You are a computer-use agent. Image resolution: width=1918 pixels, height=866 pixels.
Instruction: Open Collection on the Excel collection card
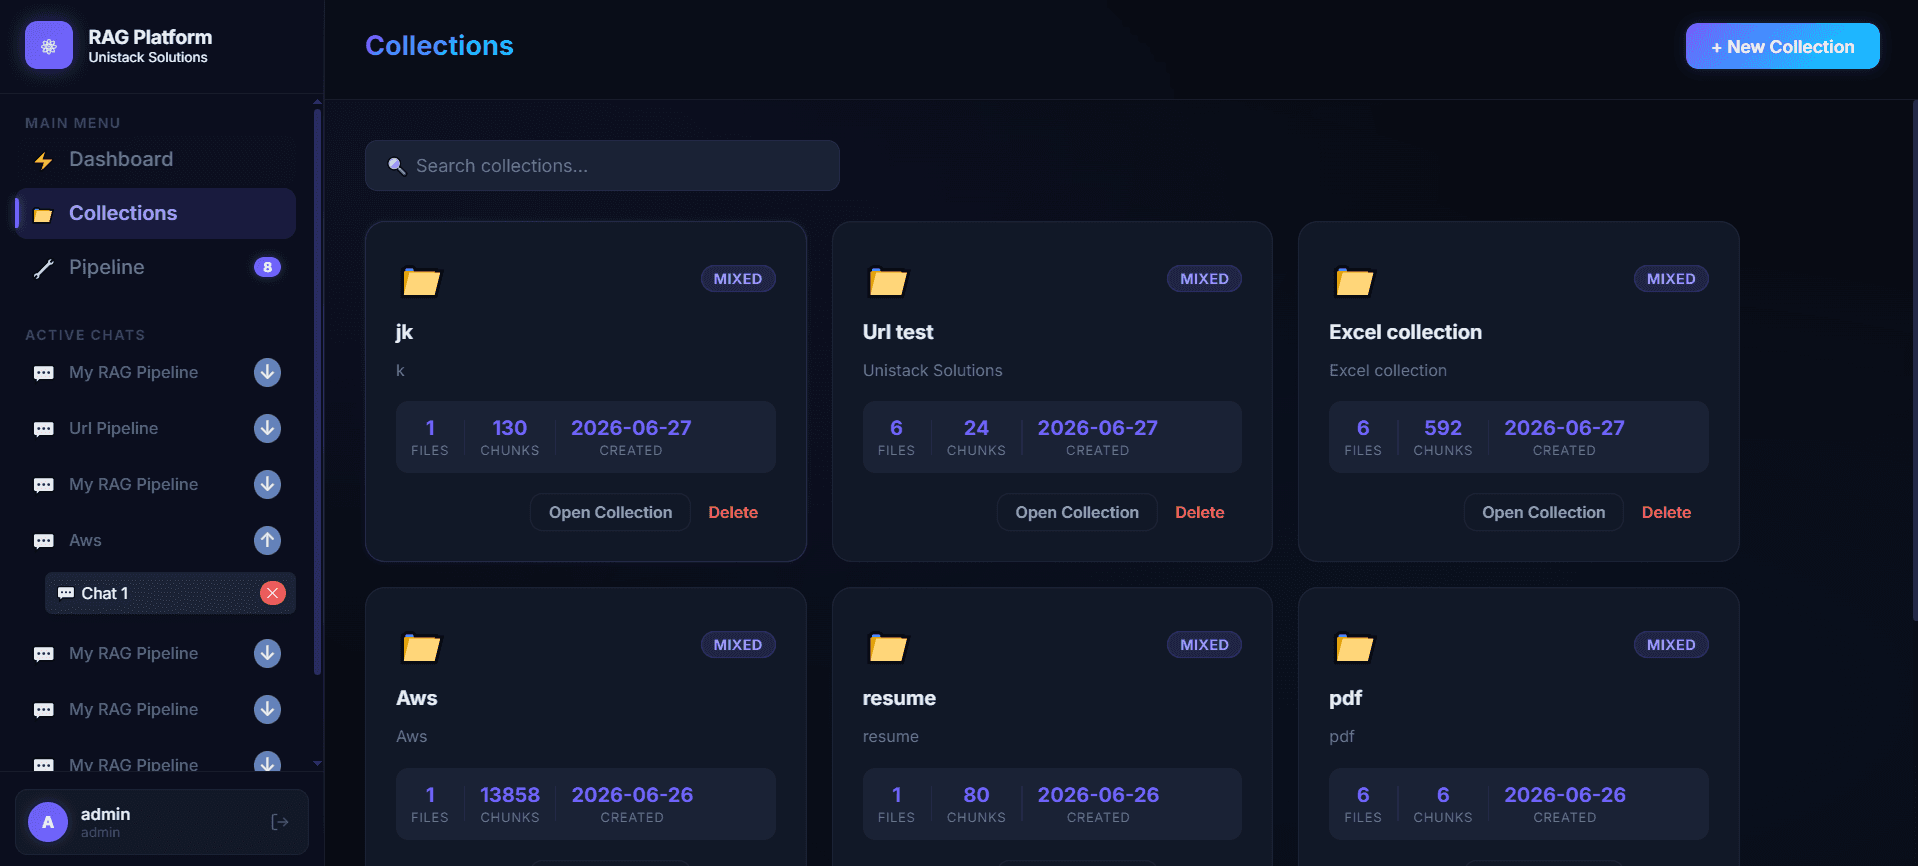pos(1543,512)
